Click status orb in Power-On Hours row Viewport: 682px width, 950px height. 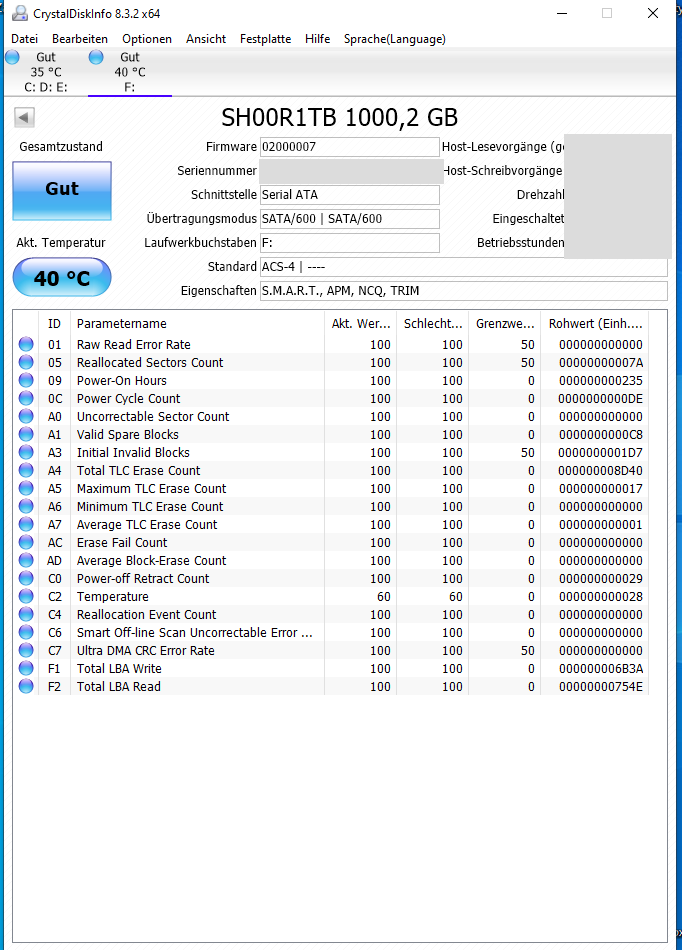click(x=26, y=380)
